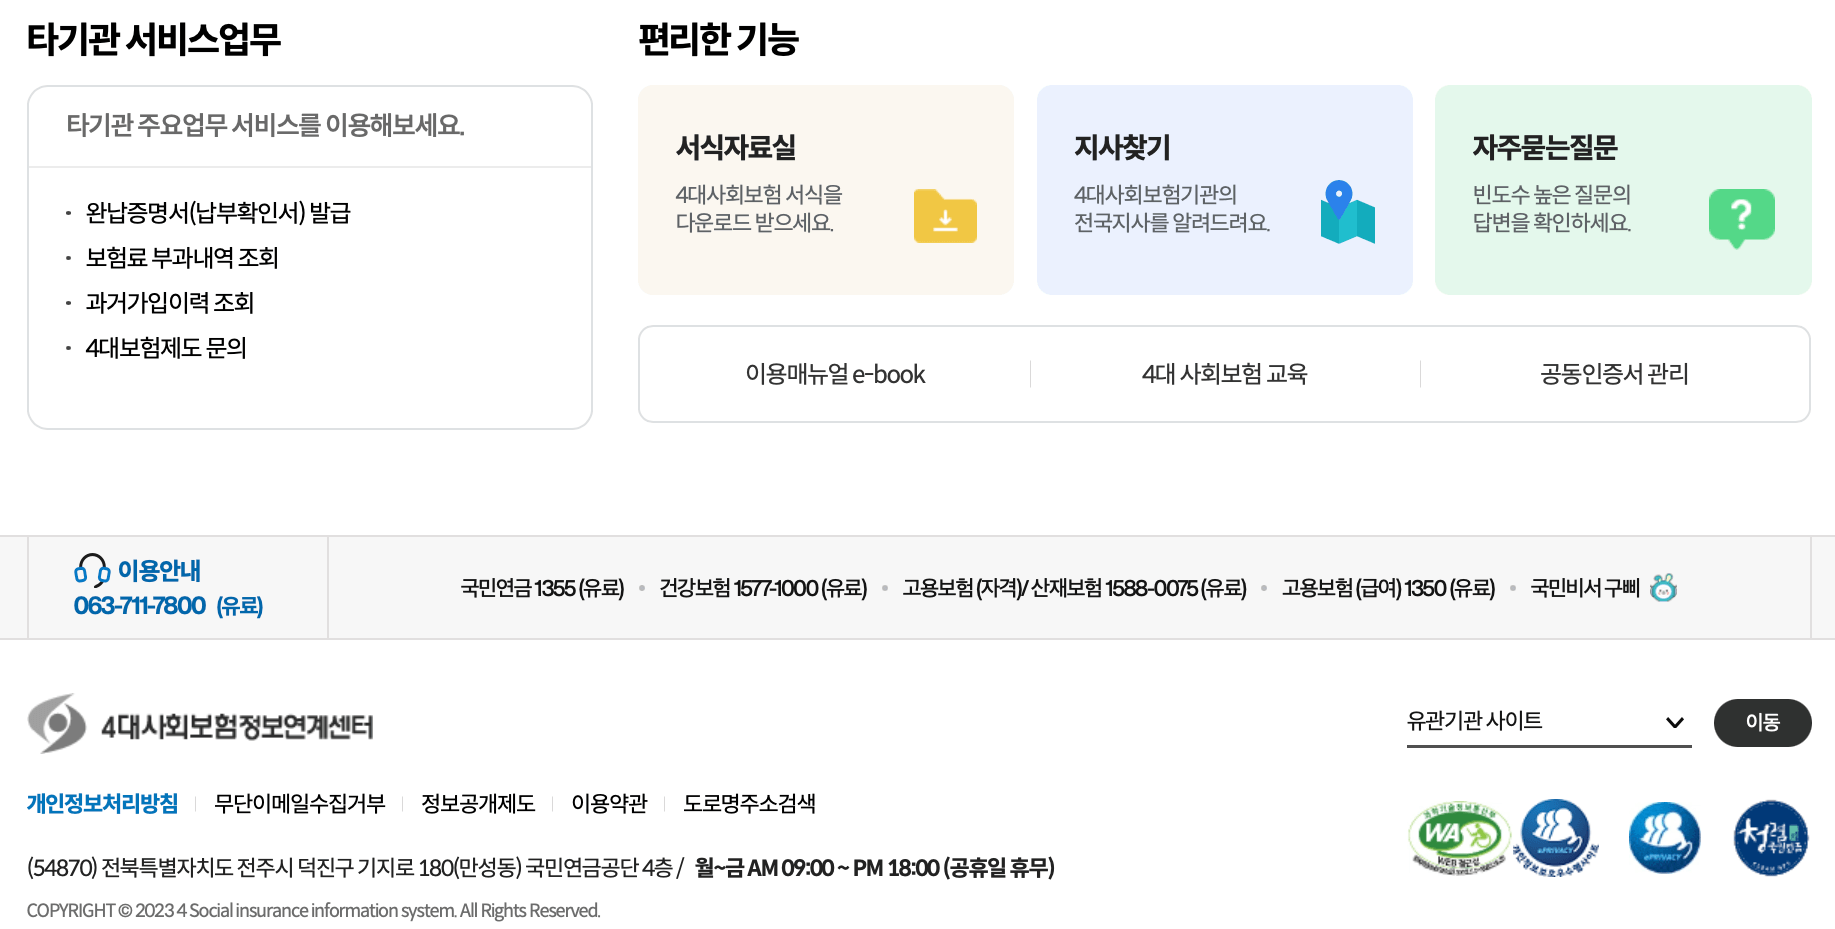1835x929 pixels.
Task: Click the green ePRIVACY certification badge
Action: tap(1555, 838)
